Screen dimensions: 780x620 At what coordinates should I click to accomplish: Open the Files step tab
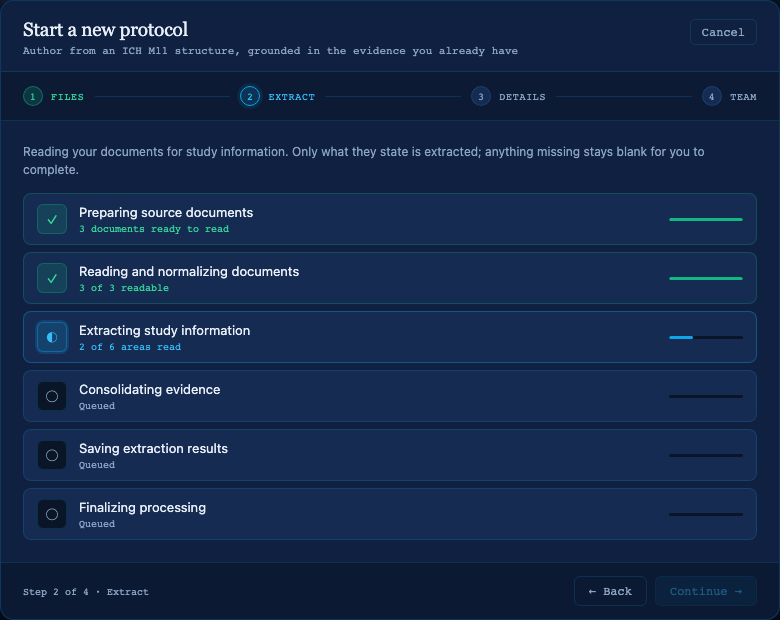[x=53, y=97]
